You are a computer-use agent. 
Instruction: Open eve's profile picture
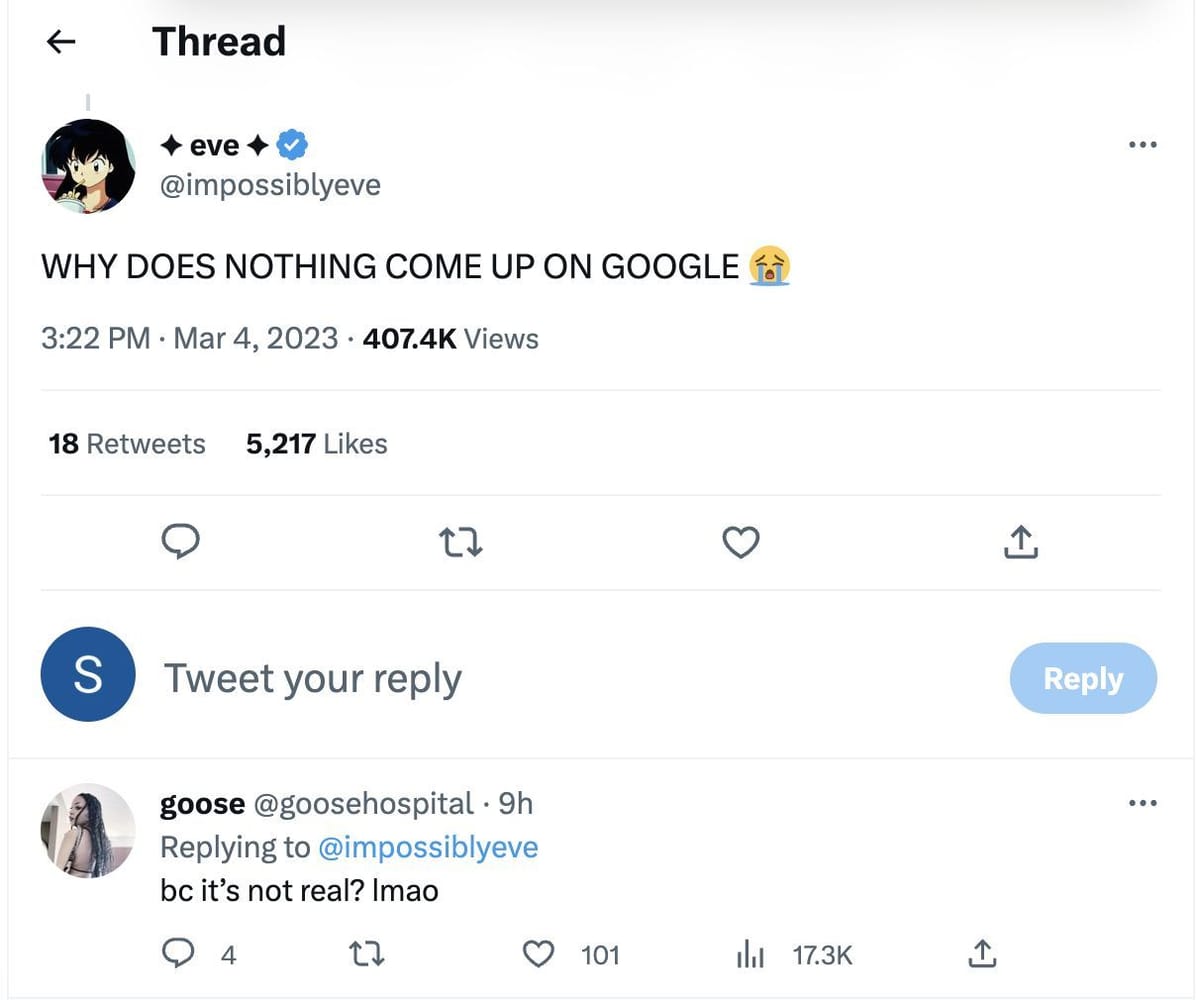(x=88, y=166)
